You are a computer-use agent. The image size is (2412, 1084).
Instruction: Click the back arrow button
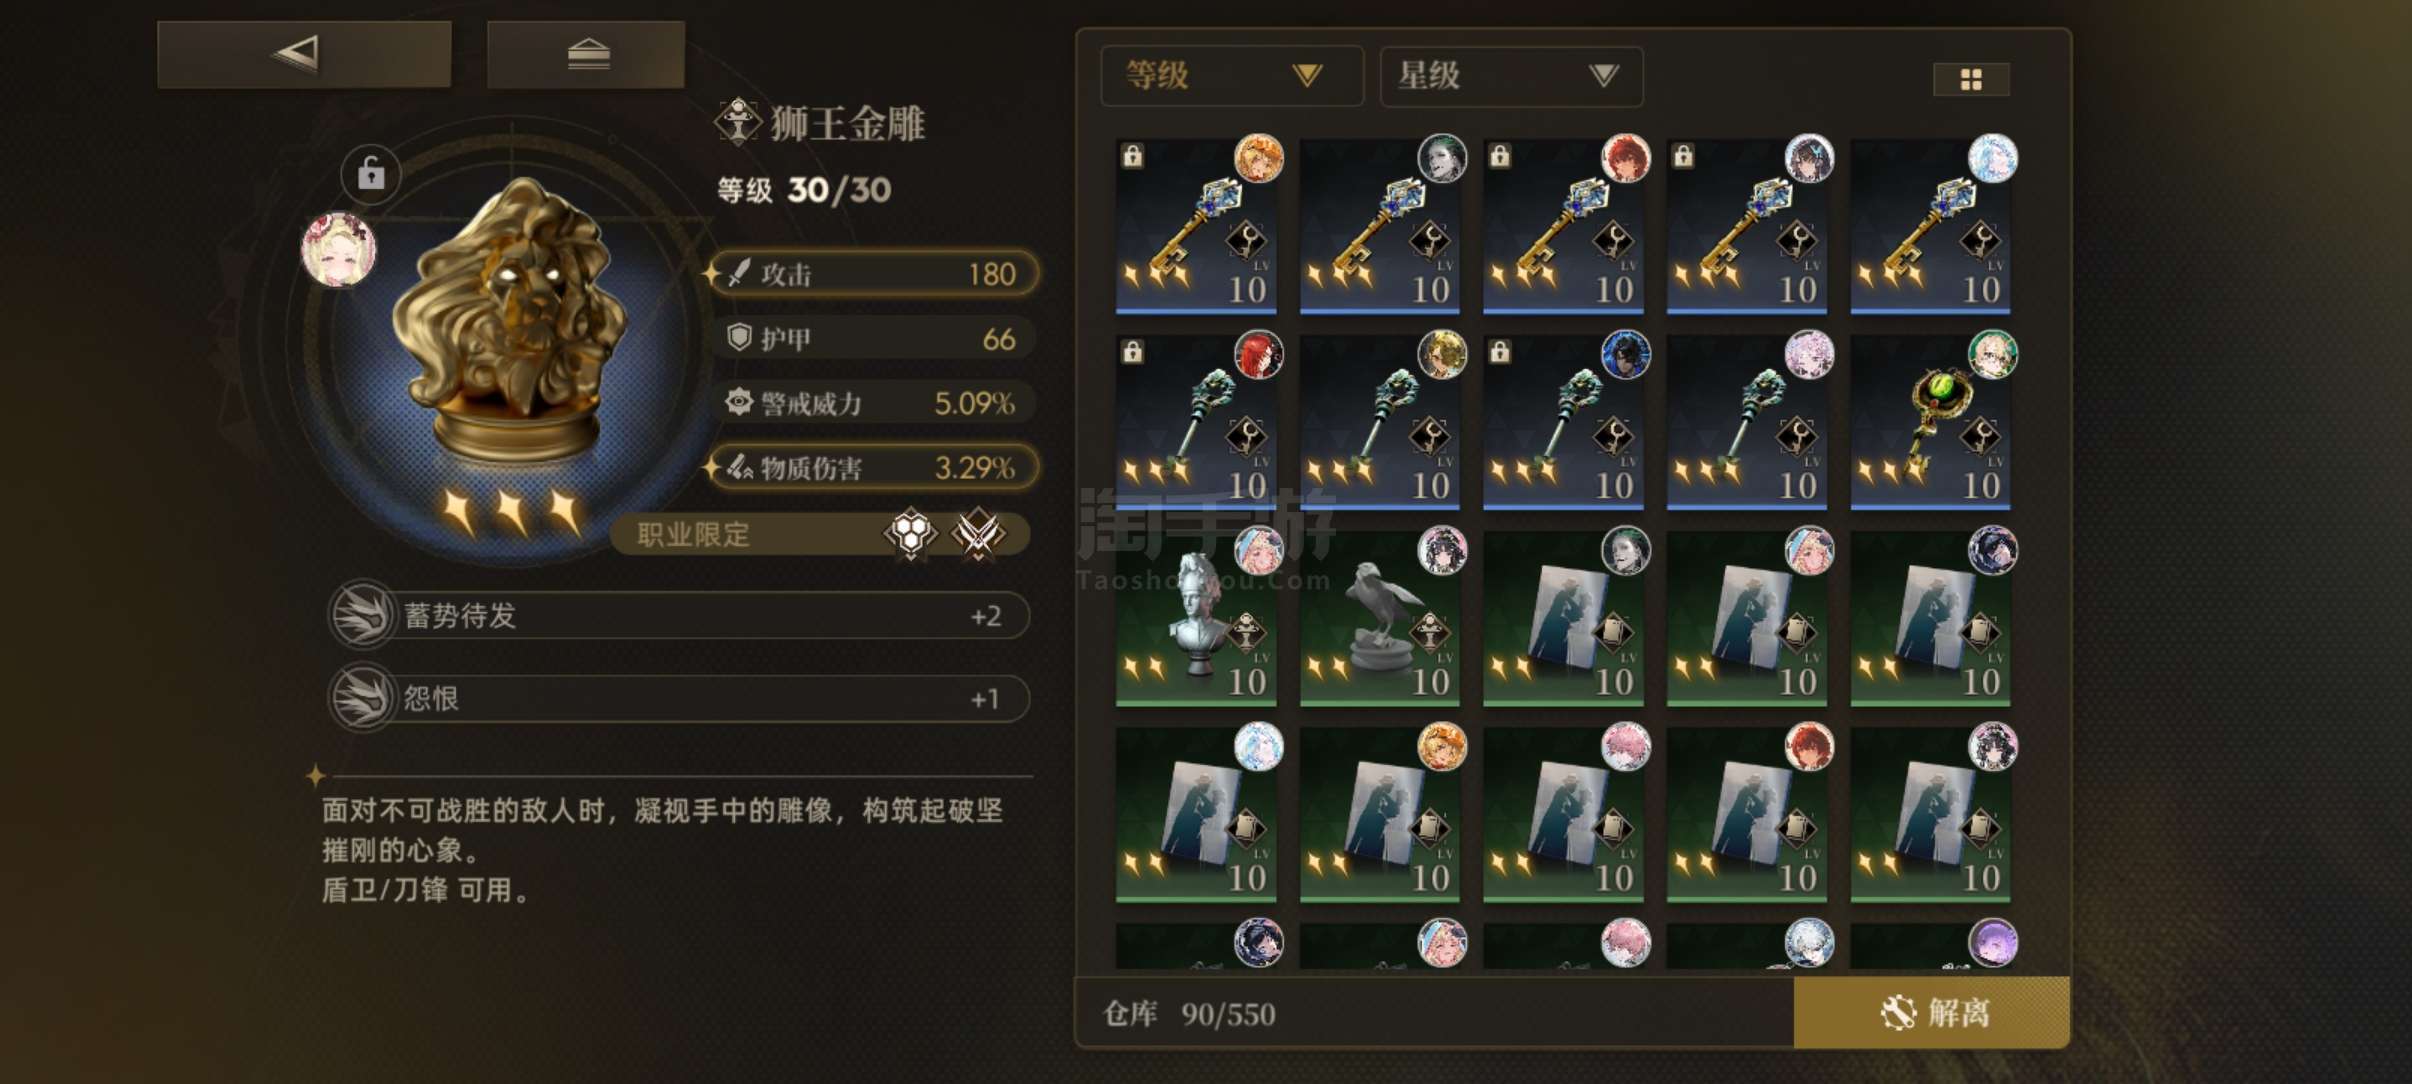tap(304, 54)
